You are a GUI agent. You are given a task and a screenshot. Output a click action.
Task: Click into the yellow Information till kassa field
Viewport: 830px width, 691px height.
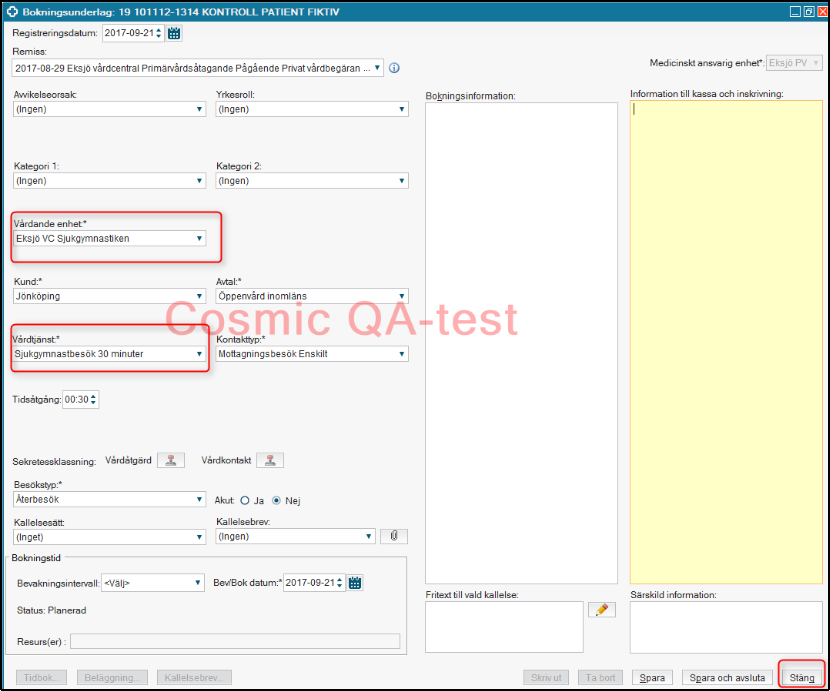coord(726,340)
